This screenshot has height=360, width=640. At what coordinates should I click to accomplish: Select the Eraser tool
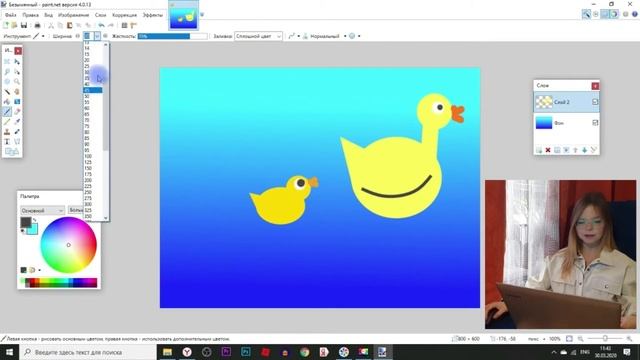[17, 112]
